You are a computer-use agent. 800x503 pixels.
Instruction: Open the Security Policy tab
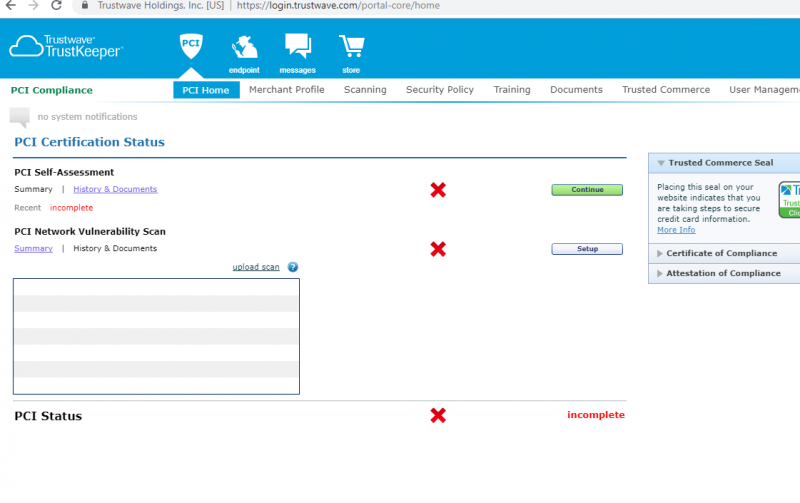click(x=440, y=90)
